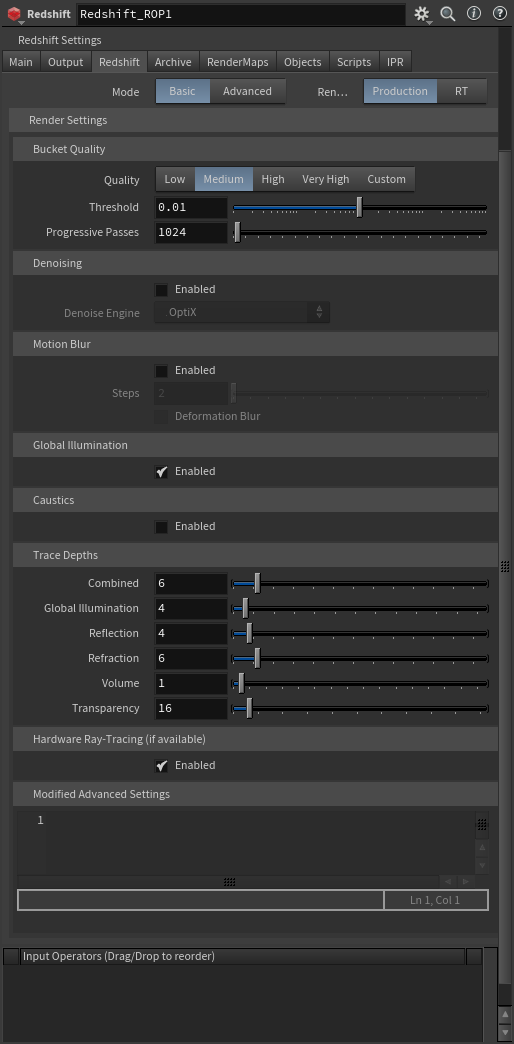Click the pane splitter grip handle icon
This screenshot has width=514, height=1044.
coord(505,567)
